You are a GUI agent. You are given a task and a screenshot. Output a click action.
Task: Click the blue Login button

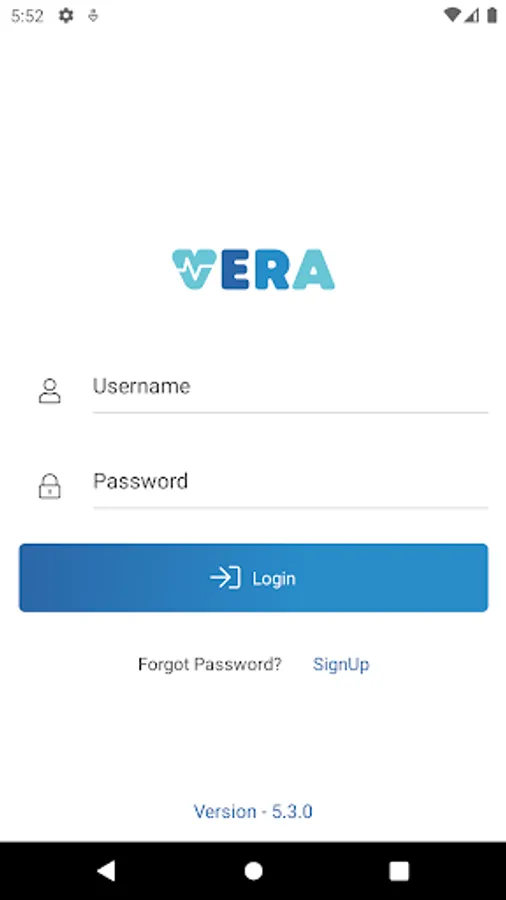(254, 577)
